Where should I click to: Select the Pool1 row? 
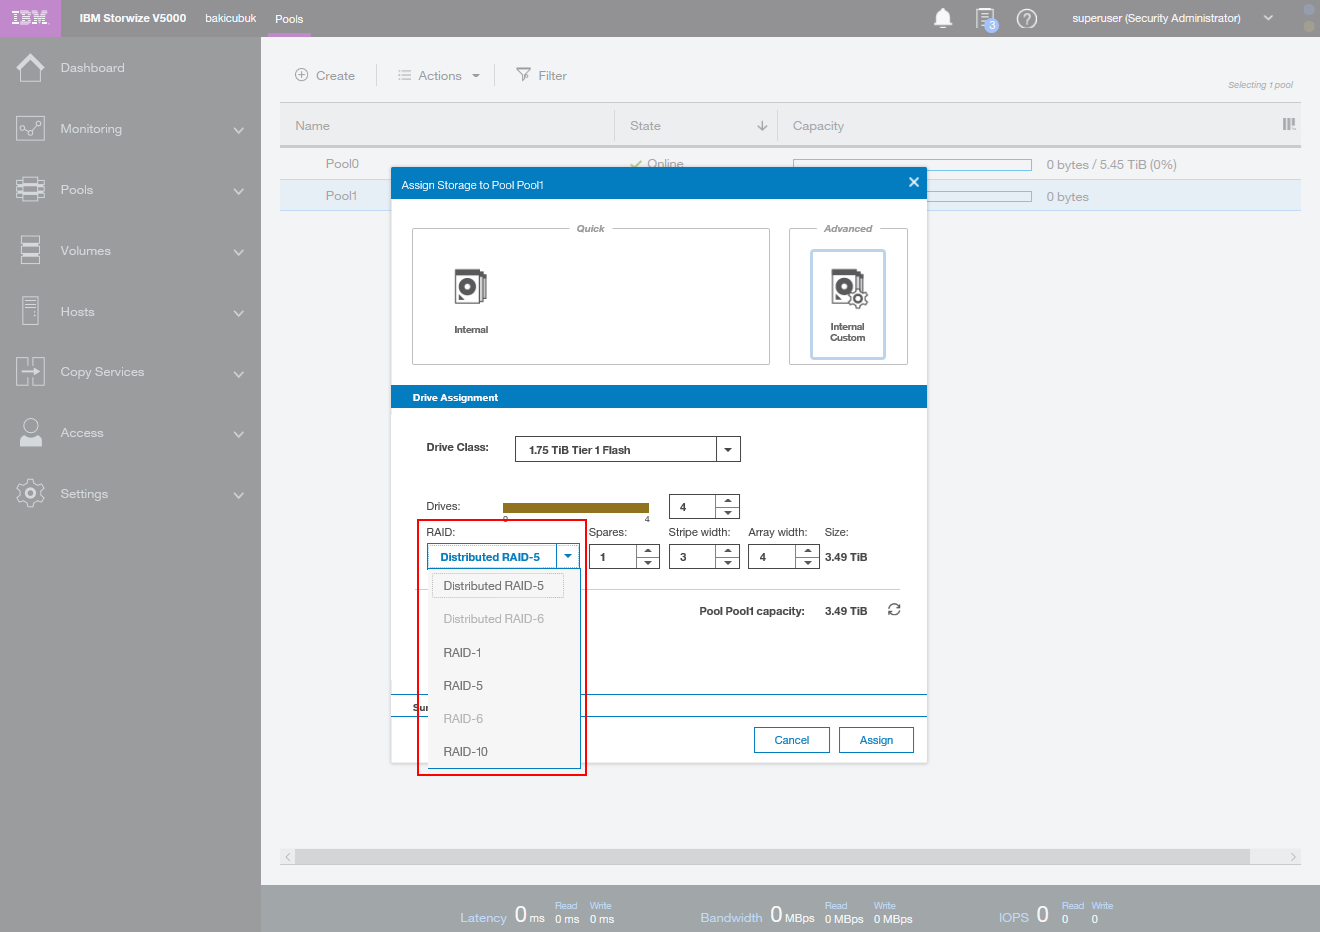click(x=790, y=196)
